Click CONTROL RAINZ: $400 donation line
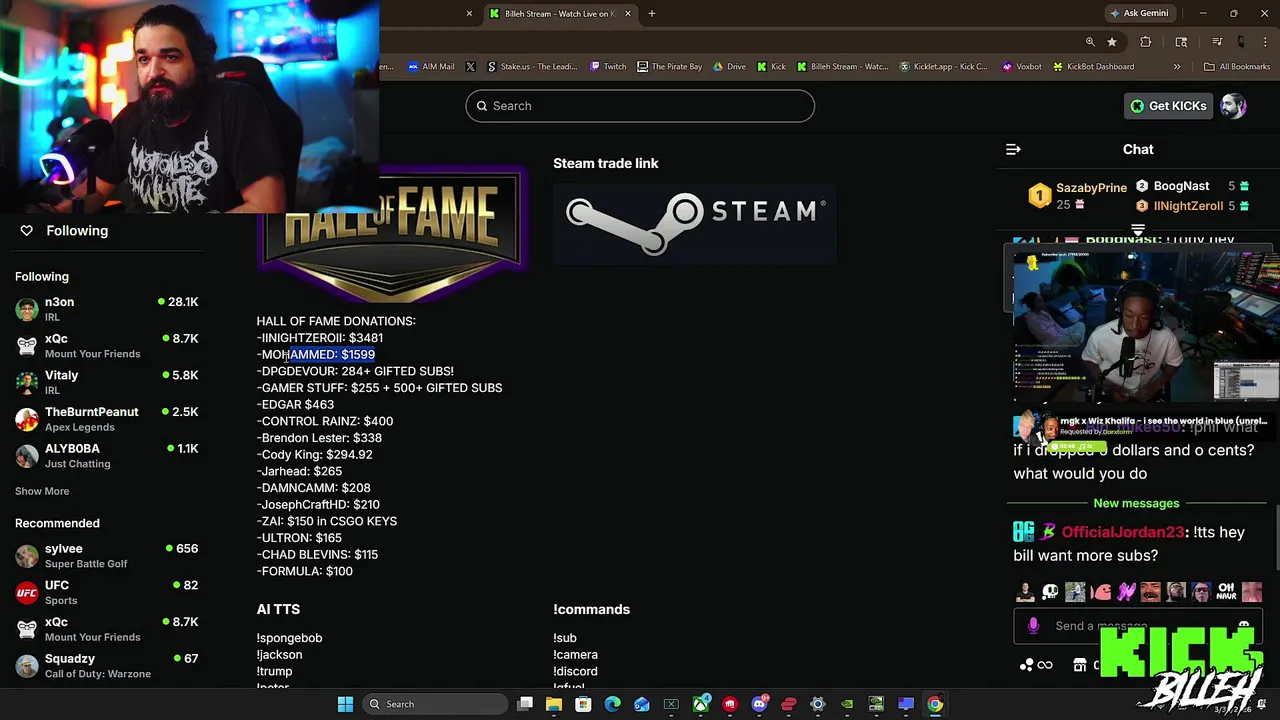1280x720 pixels. pos(325,421)
